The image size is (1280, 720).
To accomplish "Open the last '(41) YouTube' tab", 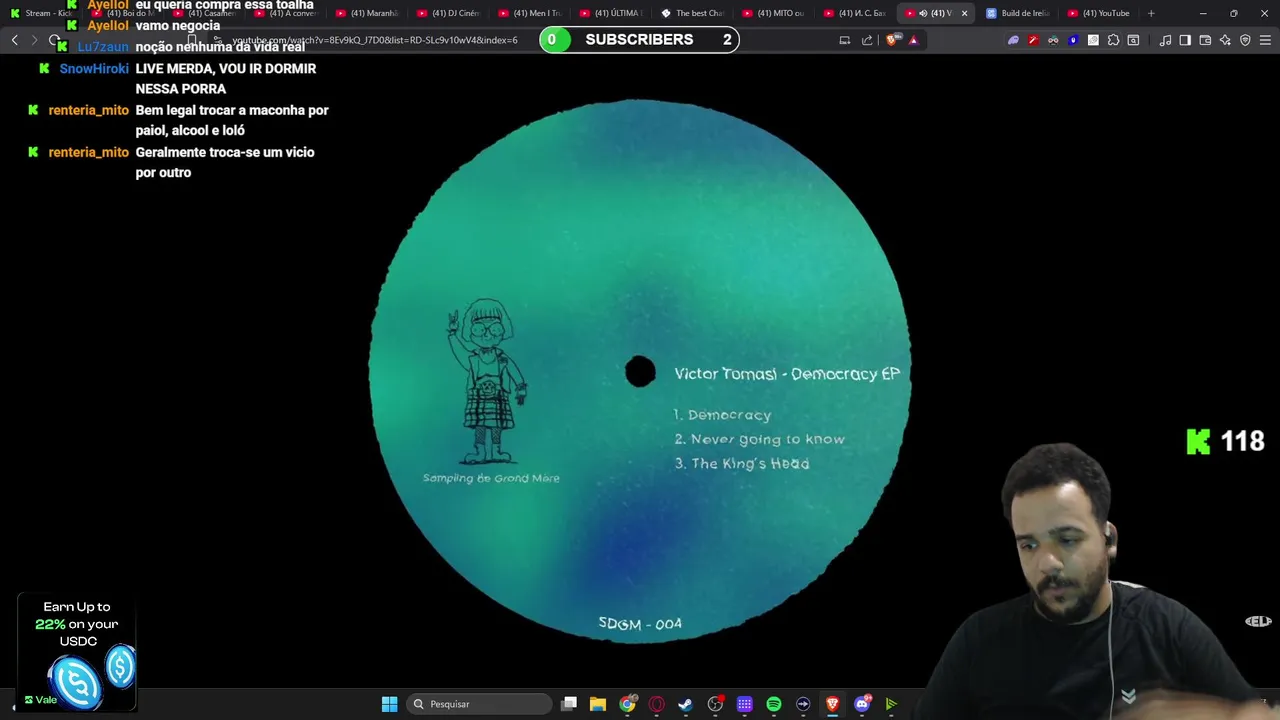I will tap(1098, 13).
